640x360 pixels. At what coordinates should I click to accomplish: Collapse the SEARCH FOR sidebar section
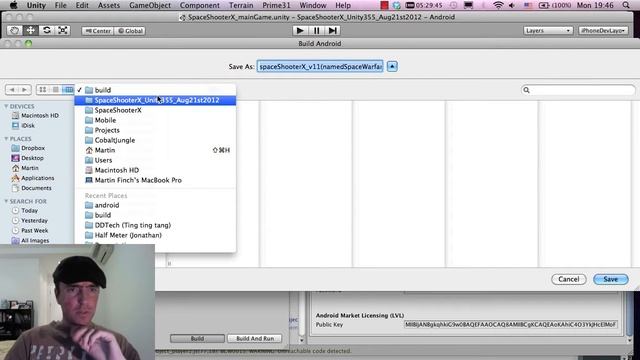(x=6, y=201)
